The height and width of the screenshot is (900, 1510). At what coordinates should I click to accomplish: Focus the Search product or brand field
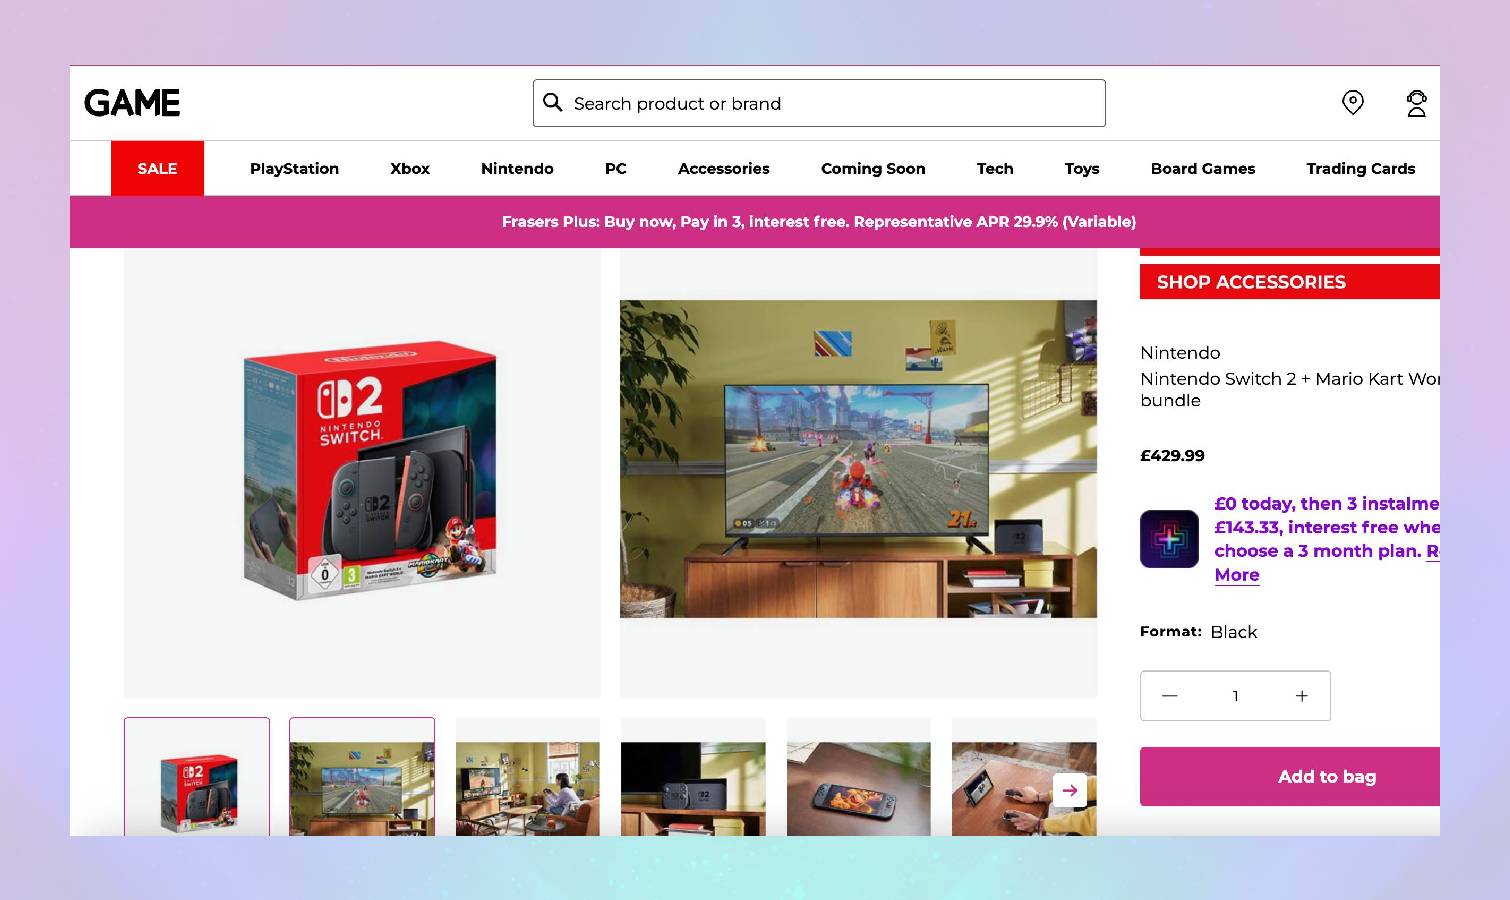(819, 103)
